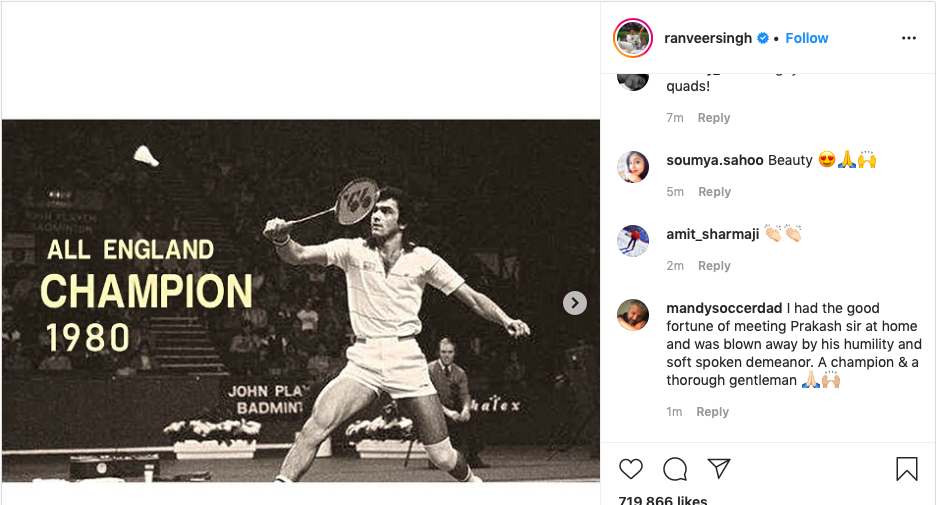Screen dimensions: 936x505
Task: Reply to soumya.sahoo's comment
Action: point(714,192)
